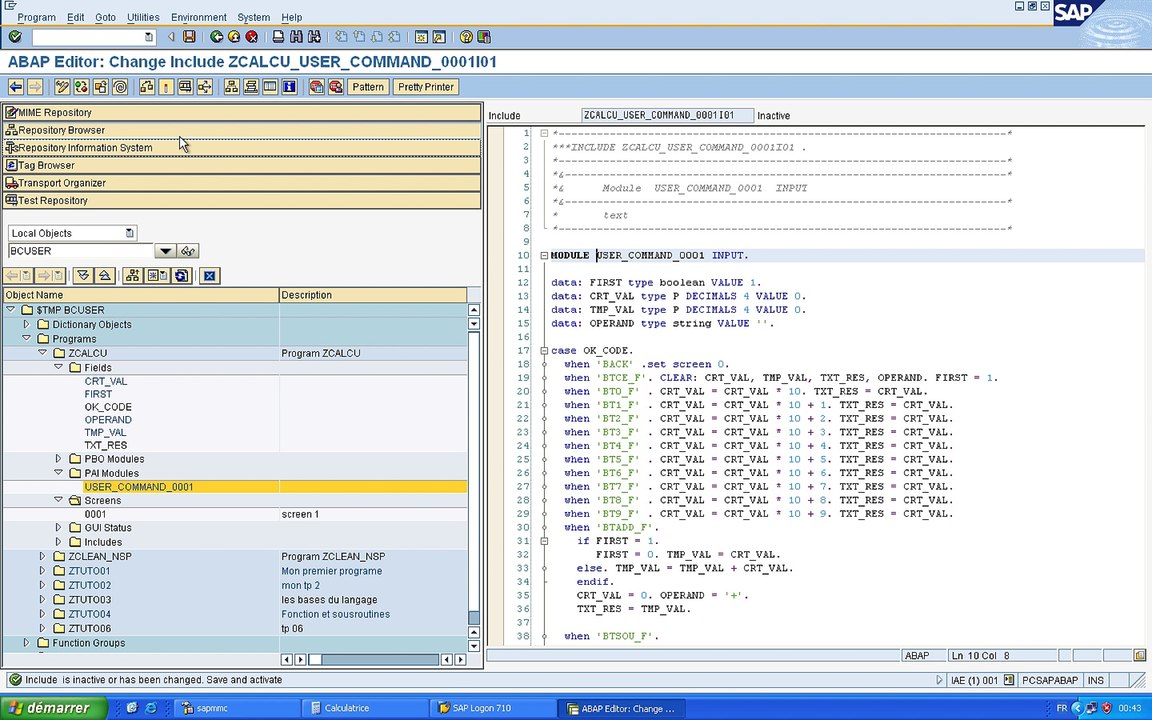Cancel using the red X icon

point(252,37)
